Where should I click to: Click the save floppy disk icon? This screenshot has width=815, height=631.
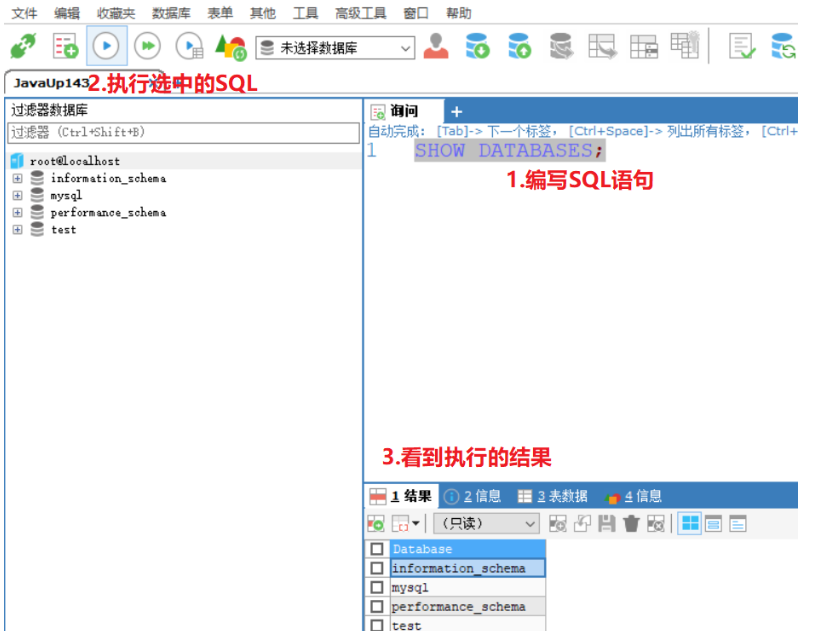[x=607, y=523]
